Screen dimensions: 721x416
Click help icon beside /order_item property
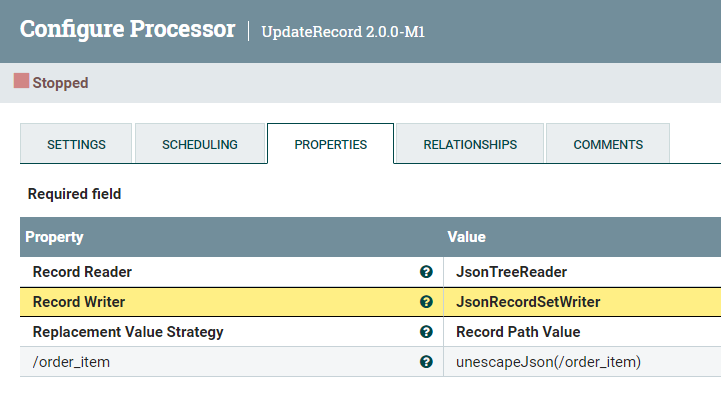[426, 362]
